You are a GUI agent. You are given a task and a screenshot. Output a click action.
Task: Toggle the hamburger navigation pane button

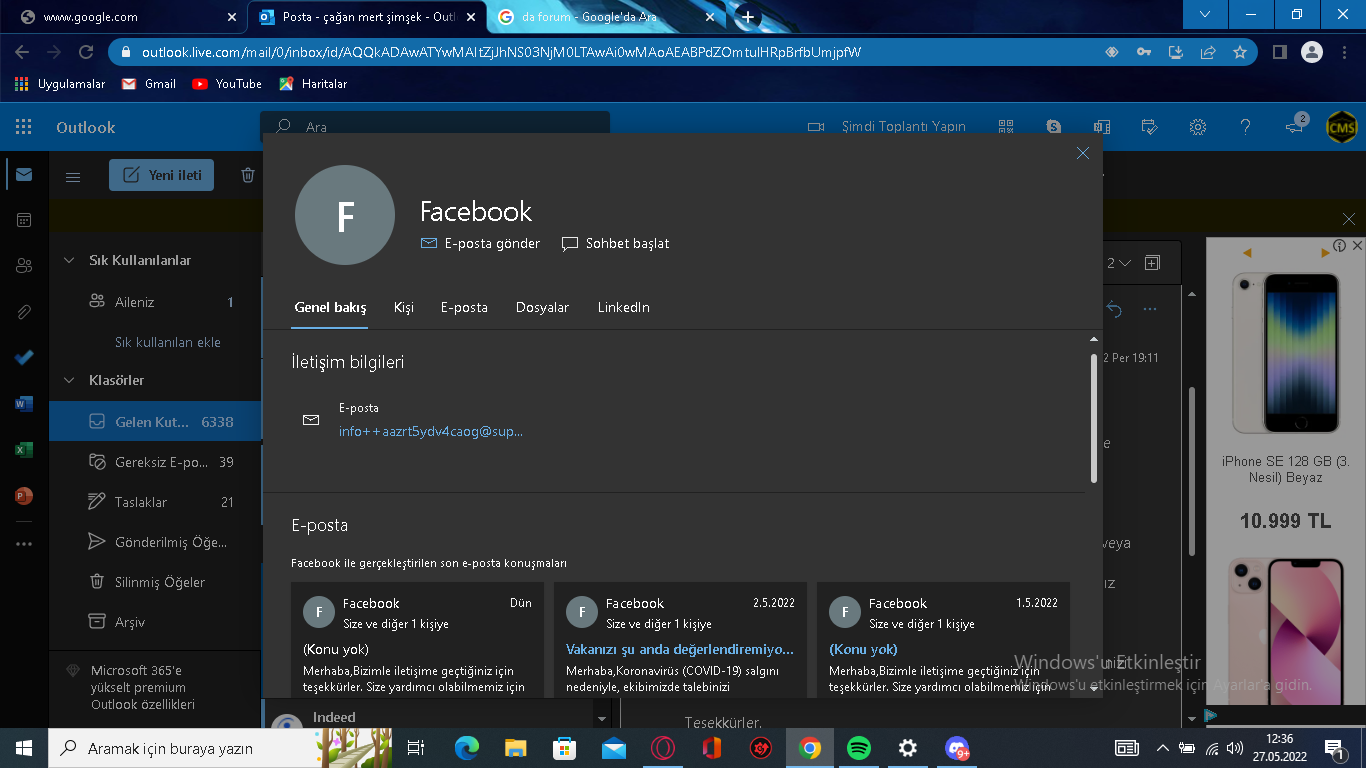point(73,176)
